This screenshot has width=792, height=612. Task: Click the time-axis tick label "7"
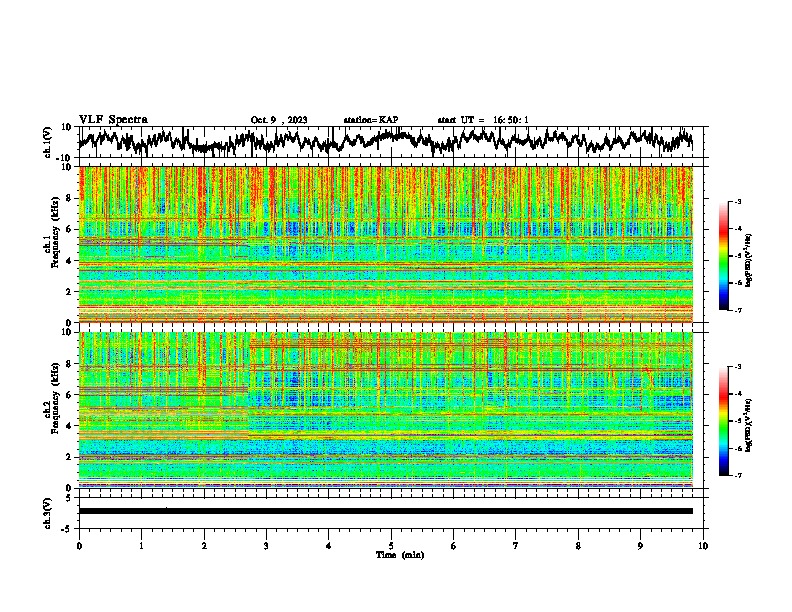516,546
